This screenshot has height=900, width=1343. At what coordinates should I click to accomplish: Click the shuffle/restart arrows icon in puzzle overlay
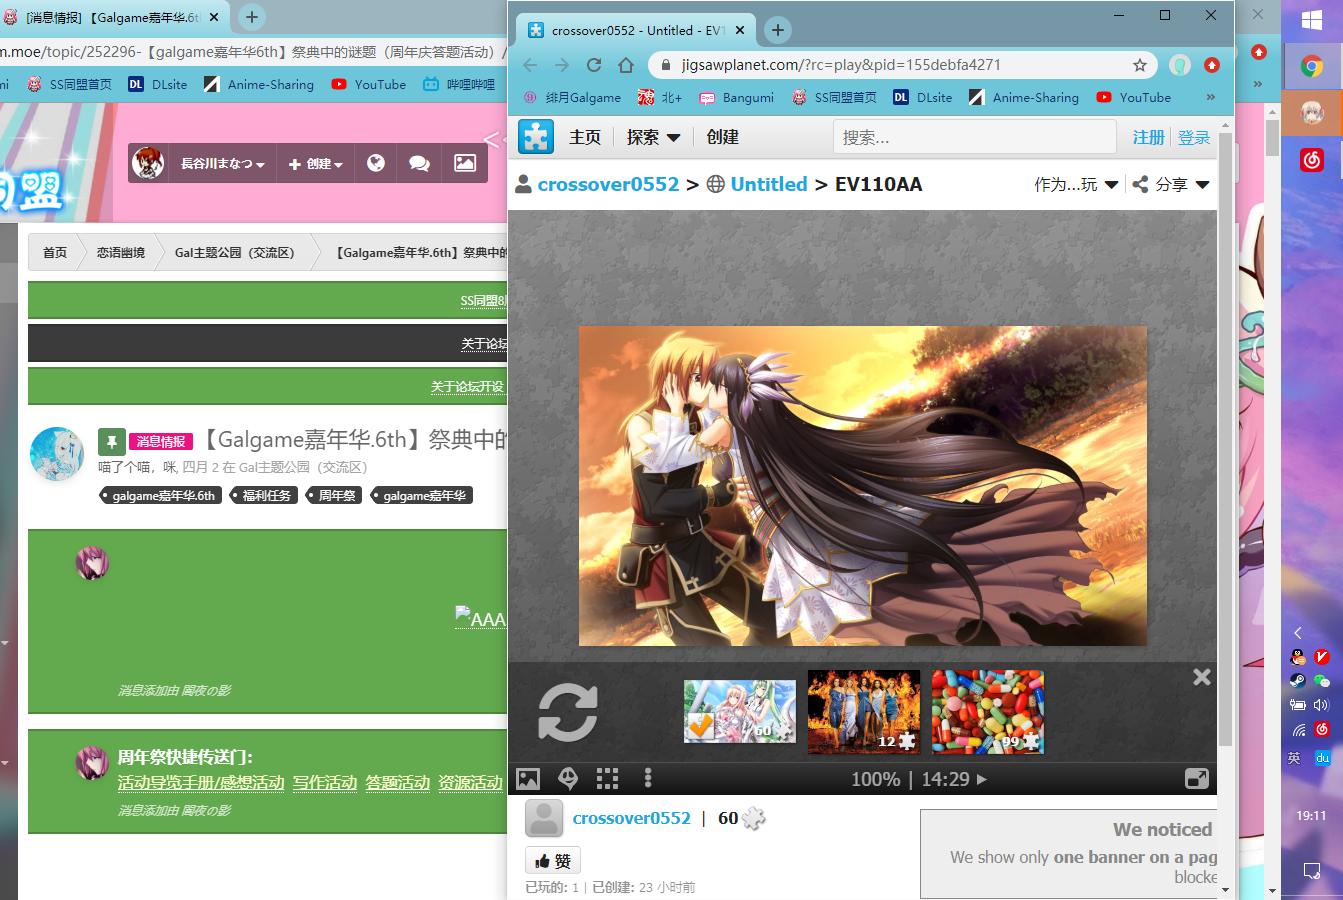568,712
